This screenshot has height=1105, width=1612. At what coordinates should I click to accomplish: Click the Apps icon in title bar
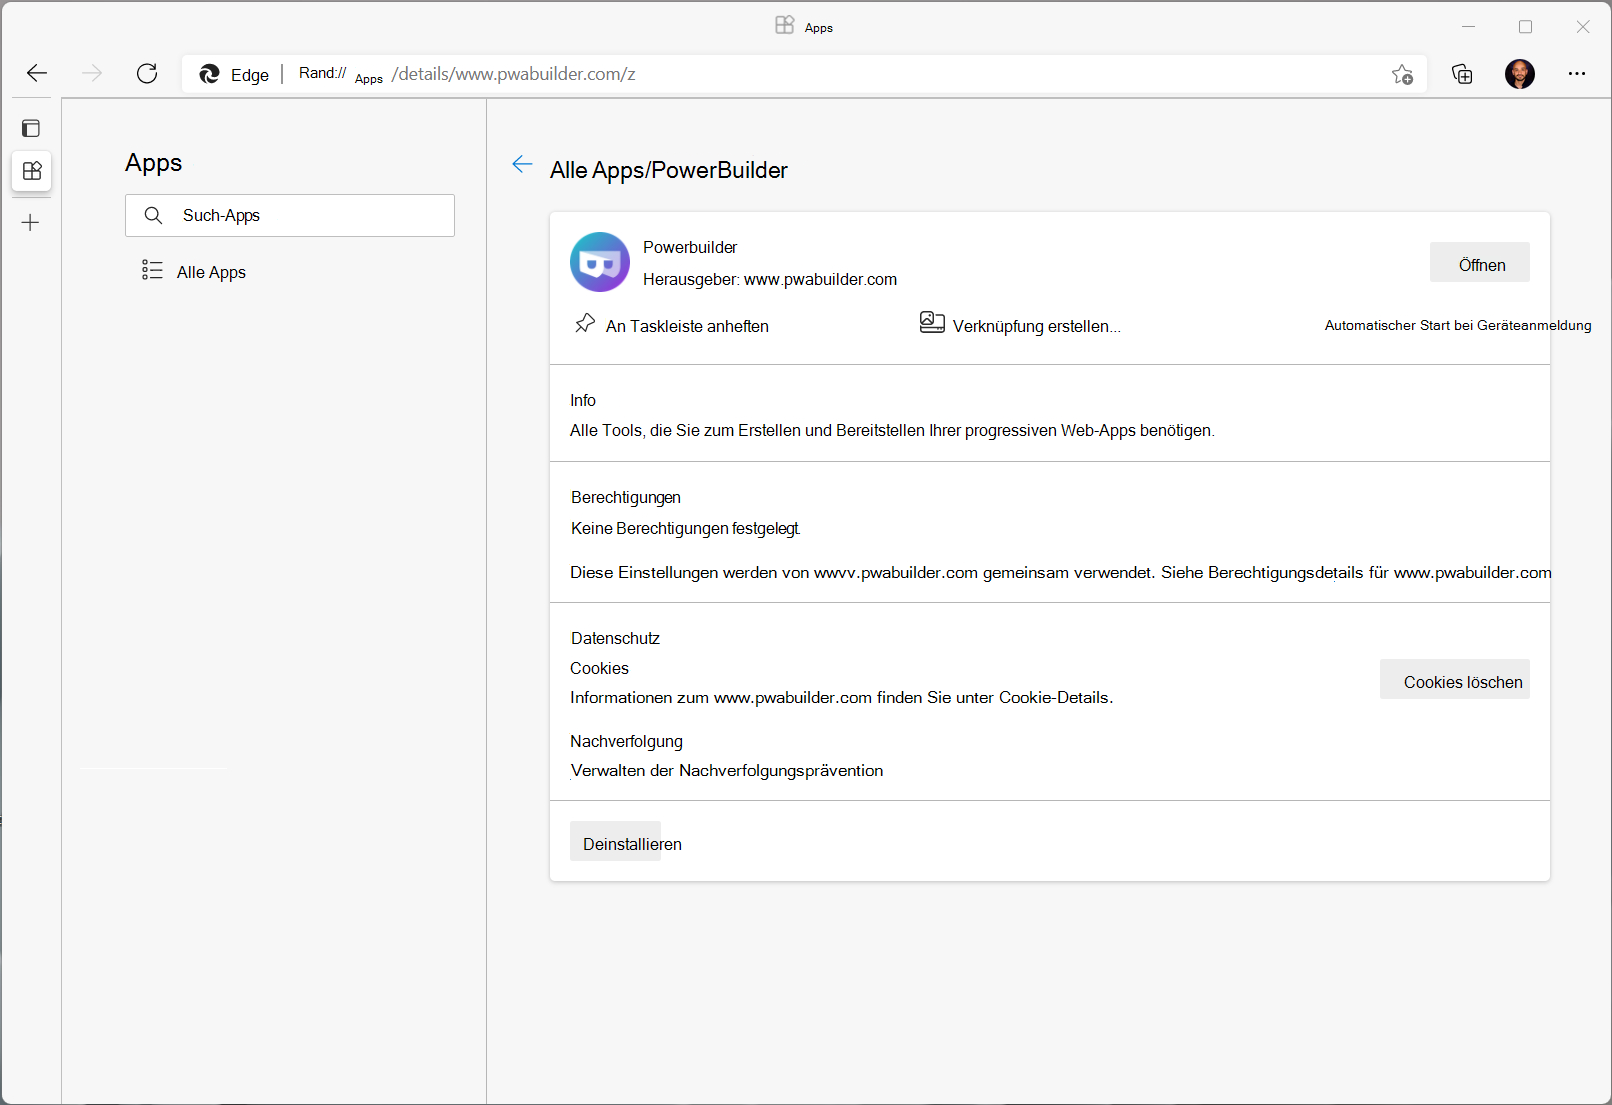coord(785,25)
